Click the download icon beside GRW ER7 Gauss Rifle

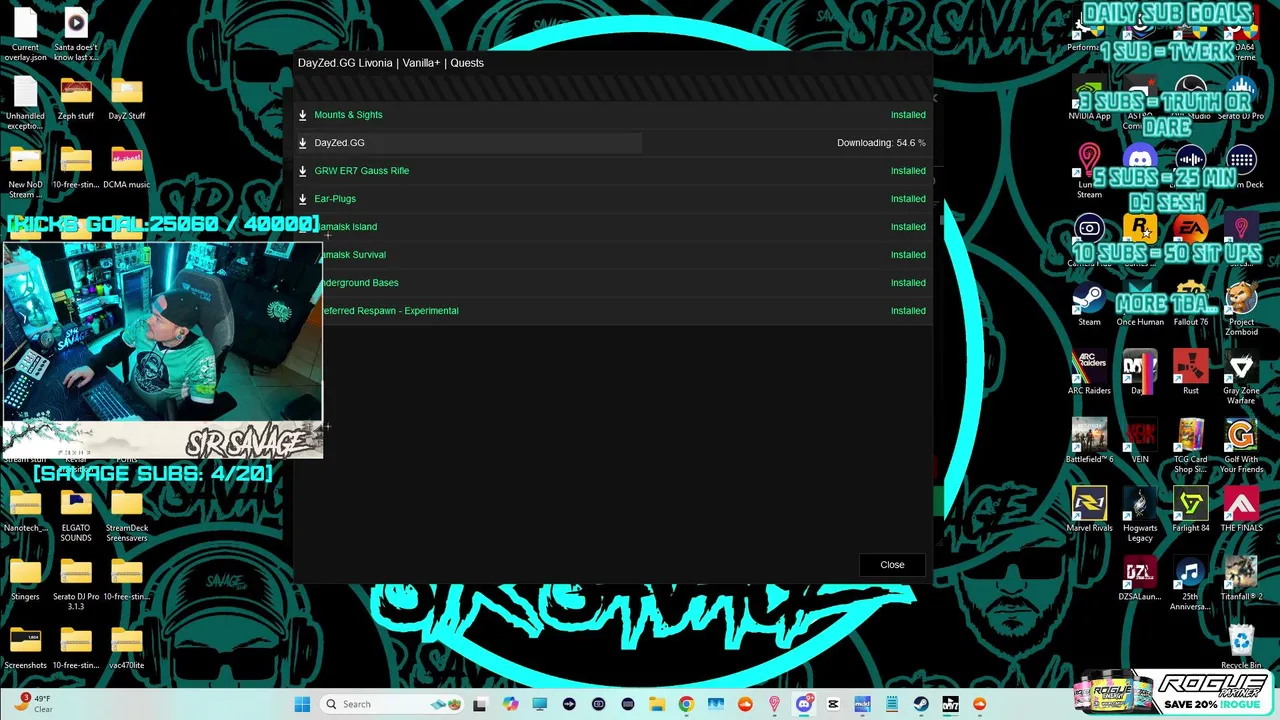click(302, 171)
